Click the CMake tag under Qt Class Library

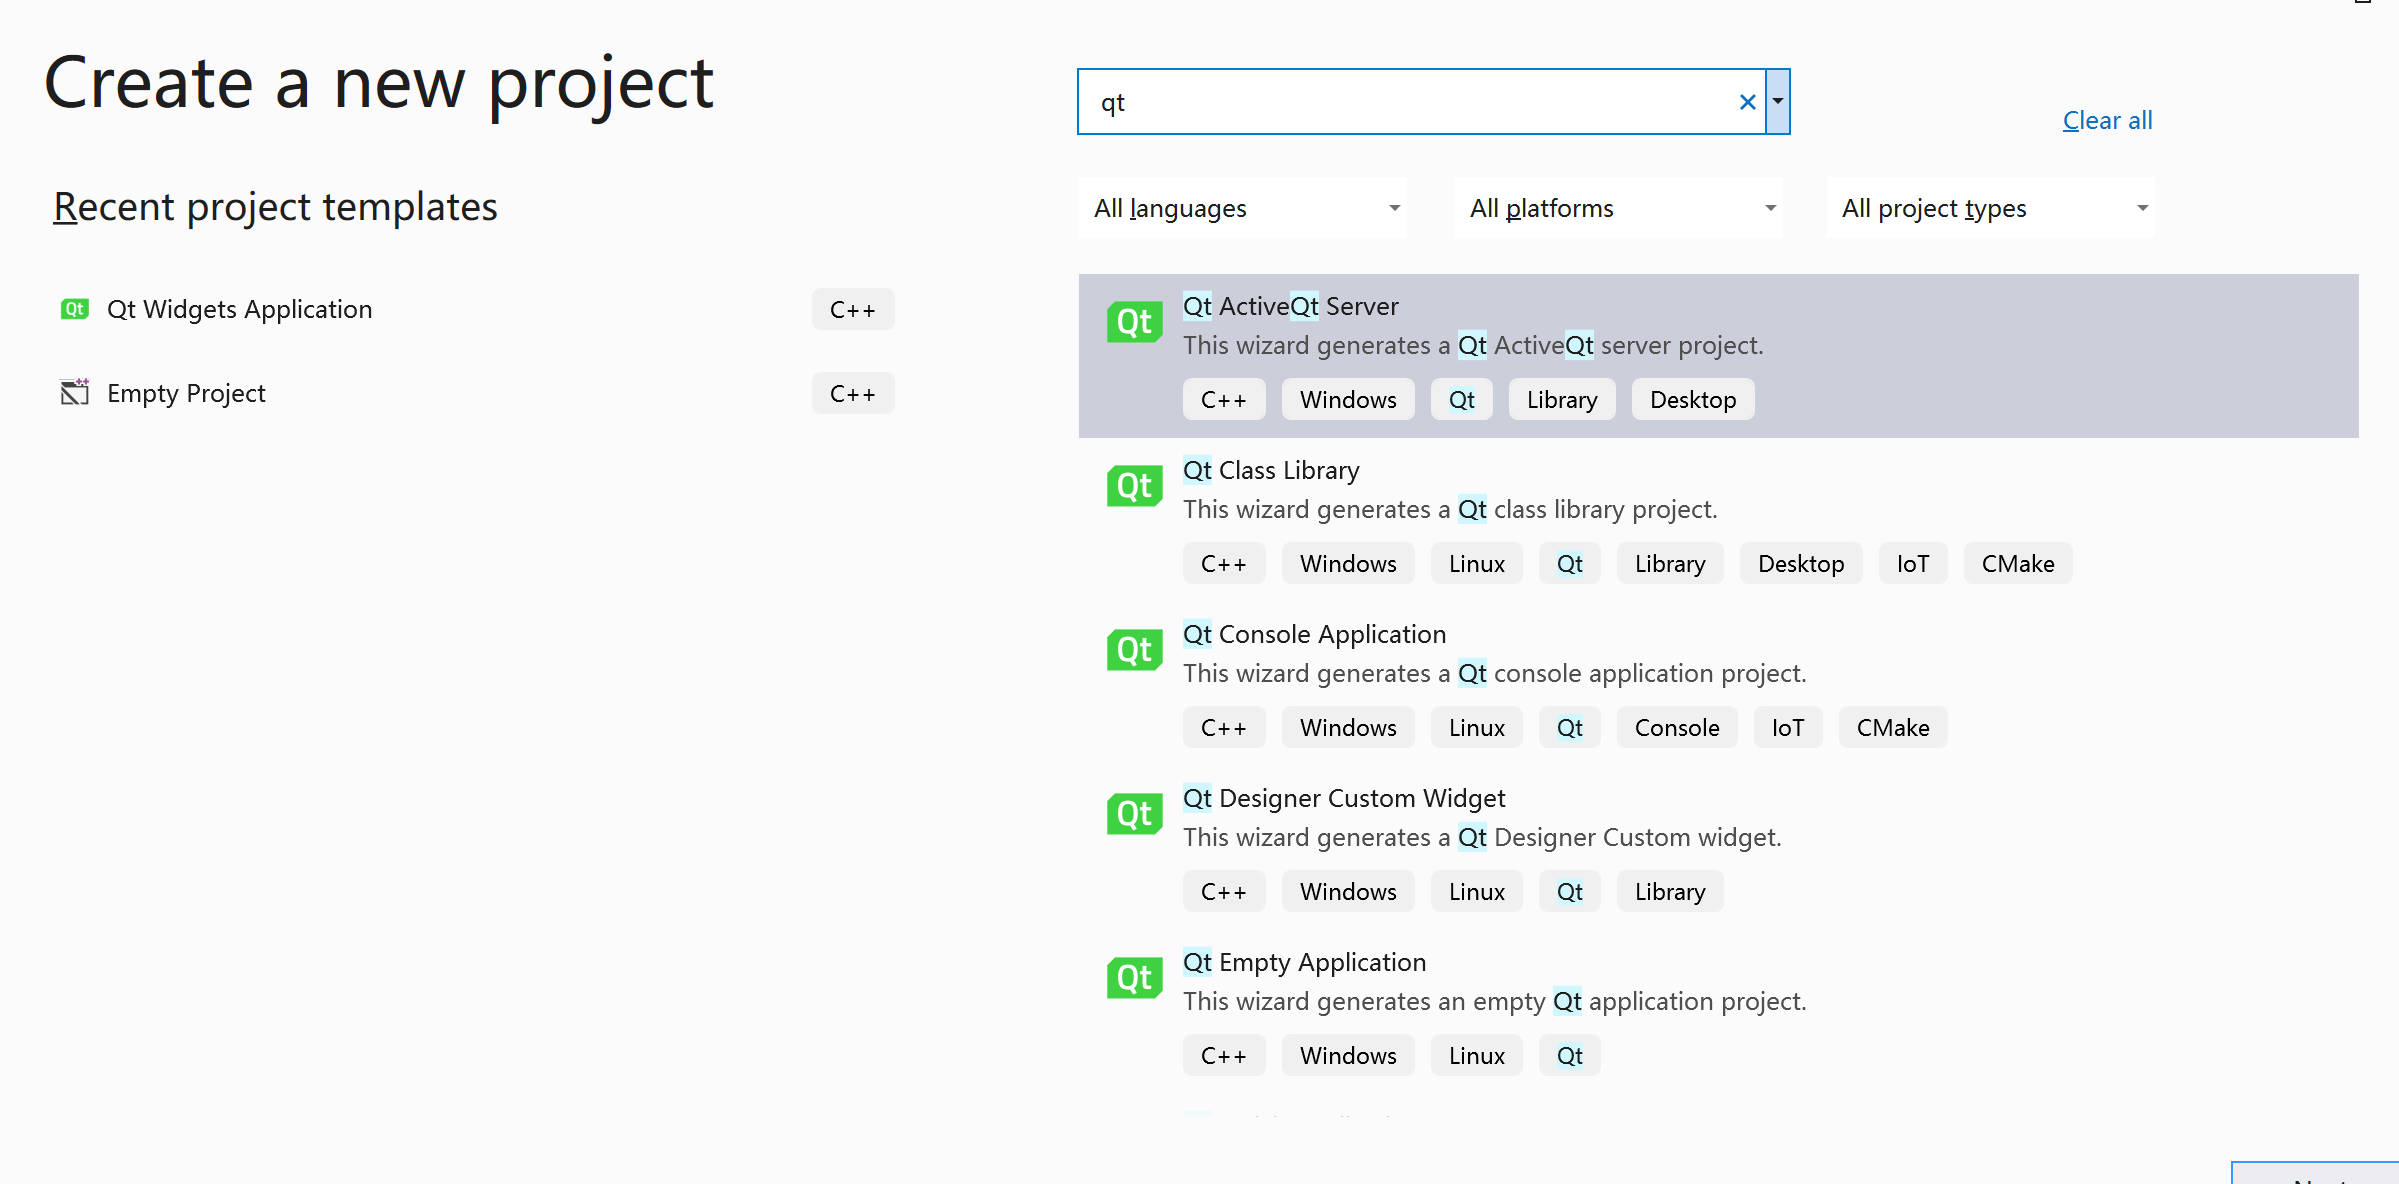click(2017, 563)
